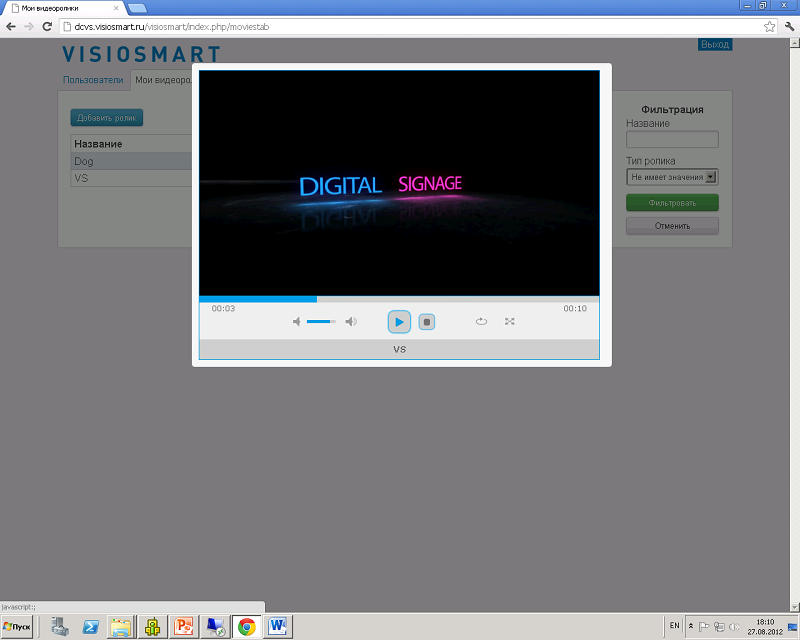The height and width of the screenshot is (640, 800).
Task: Launch PowerShell from the taskbar
Action: (x=90, y=627)
